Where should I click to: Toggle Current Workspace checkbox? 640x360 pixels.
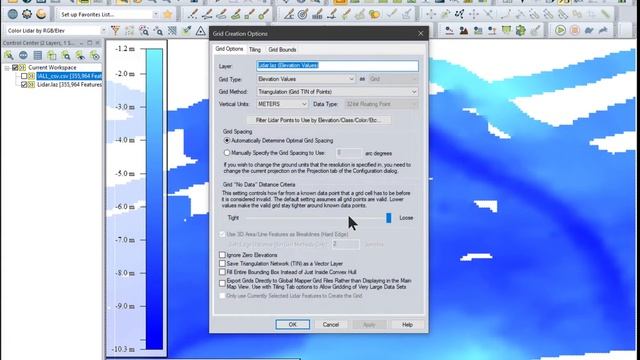15,67
